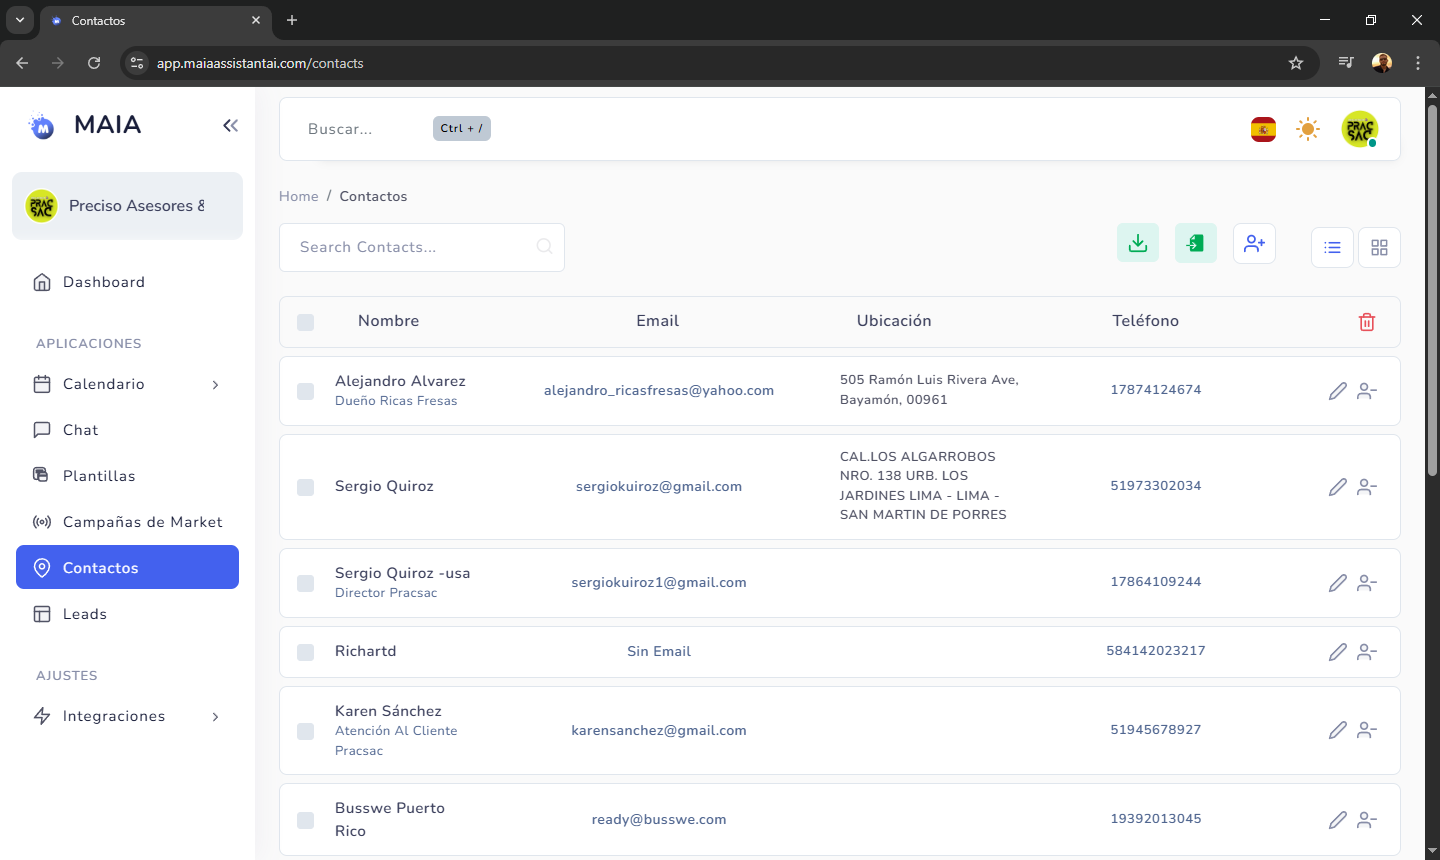
Task: Edit Alejandro Alvarez with pencil icon
Action: pos(1337,391)
